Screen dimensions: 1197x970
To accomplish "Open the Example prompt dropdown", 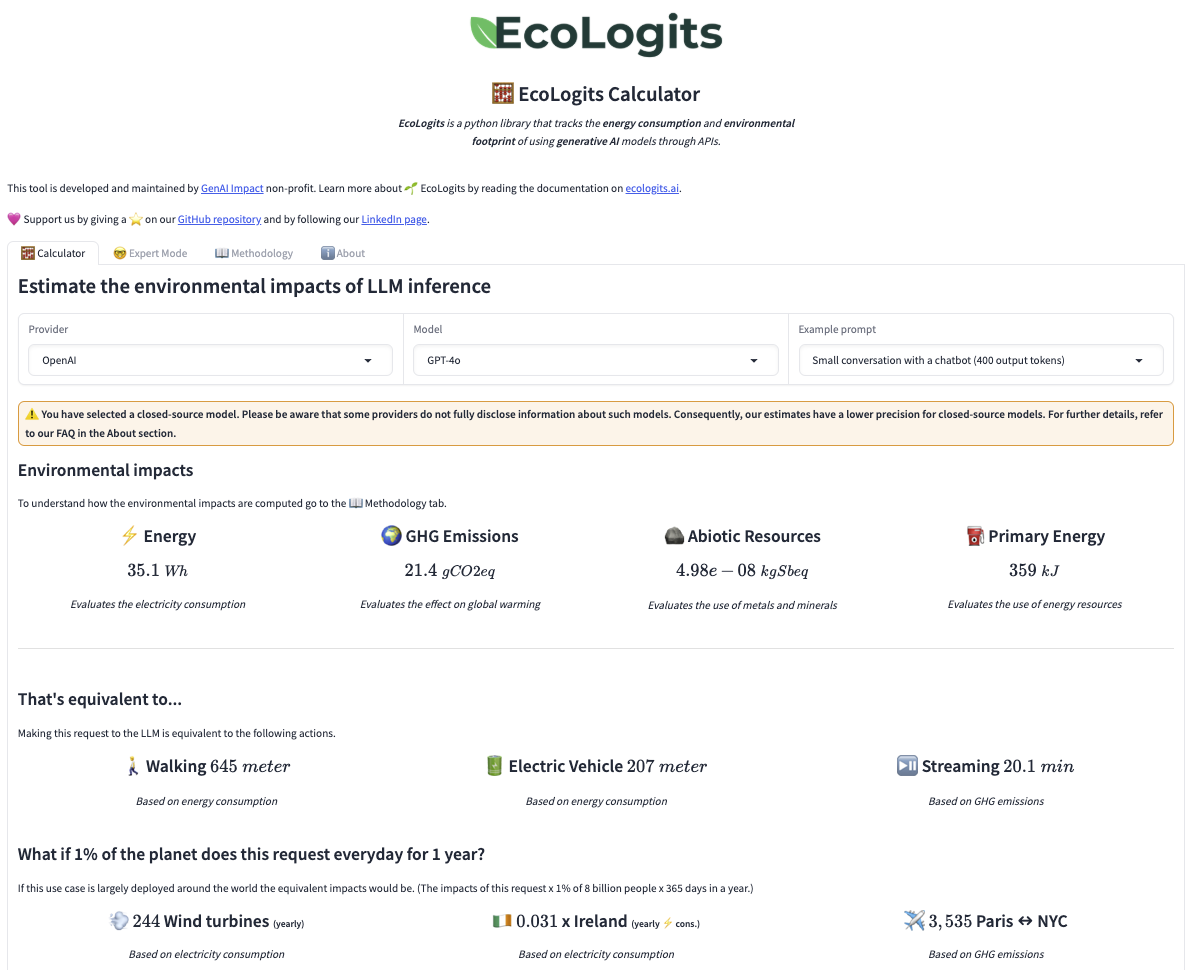I will point(981,360).
